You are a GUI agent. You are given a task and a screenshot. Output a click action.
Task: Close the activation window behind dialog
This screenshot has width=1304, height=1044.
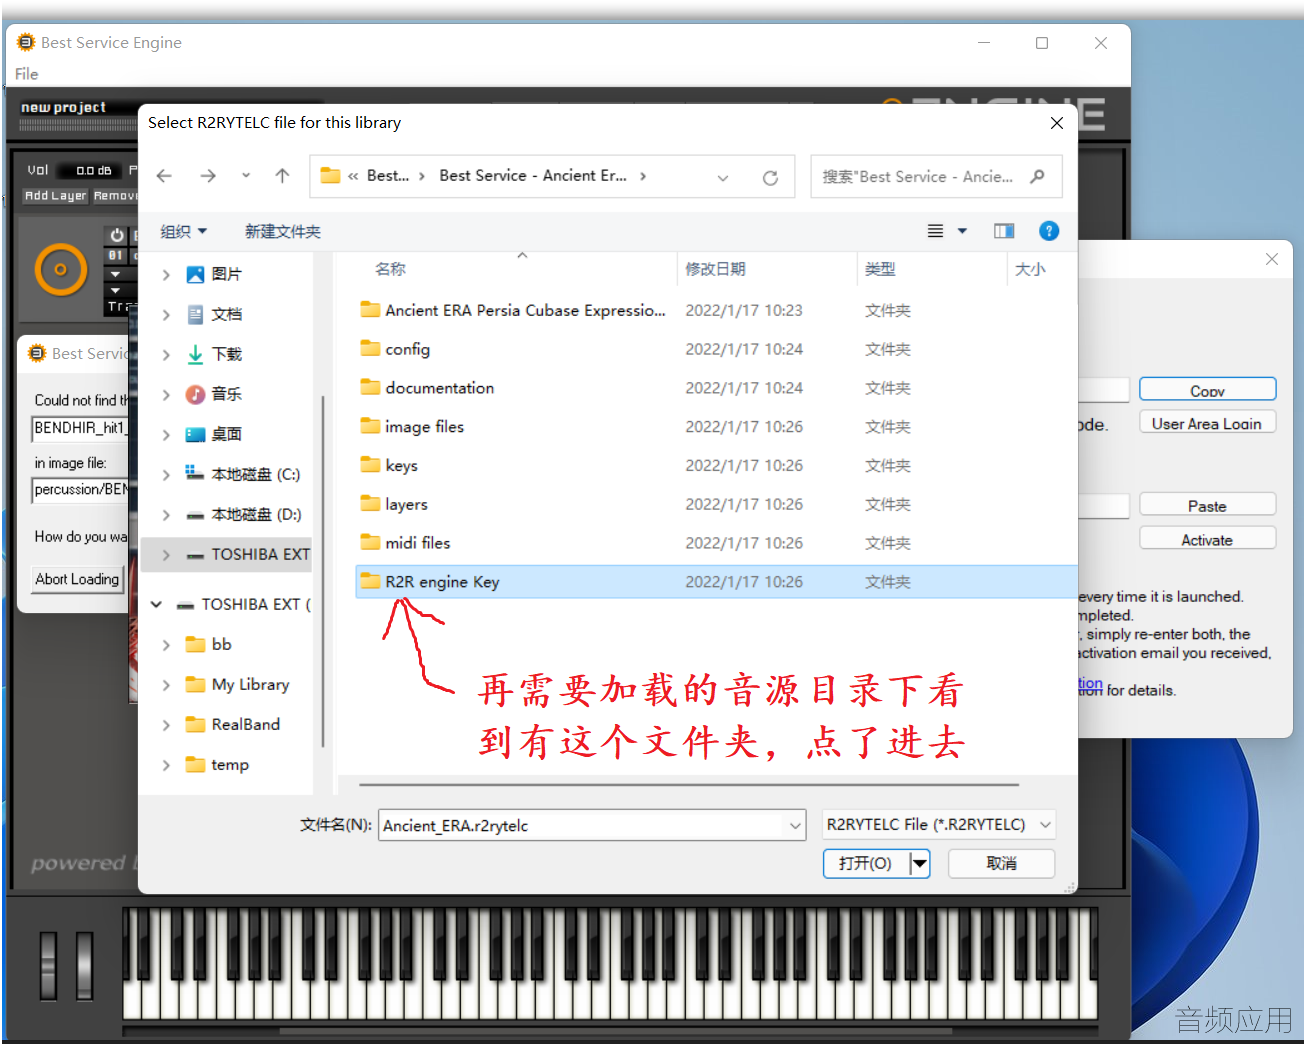[1272, 259]
